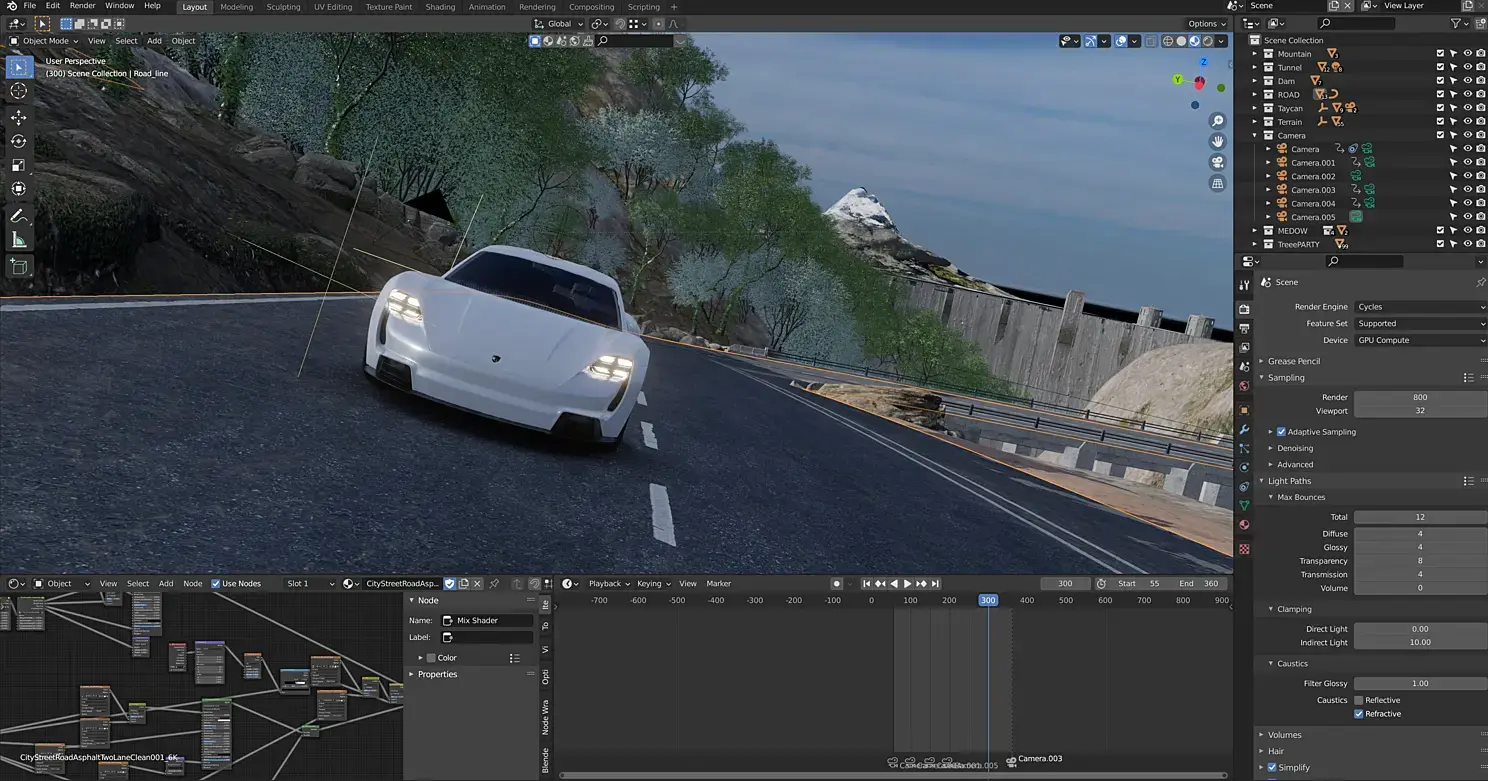Open the viewport Options button
1488x781 pixels.
tap(1206, 24)
